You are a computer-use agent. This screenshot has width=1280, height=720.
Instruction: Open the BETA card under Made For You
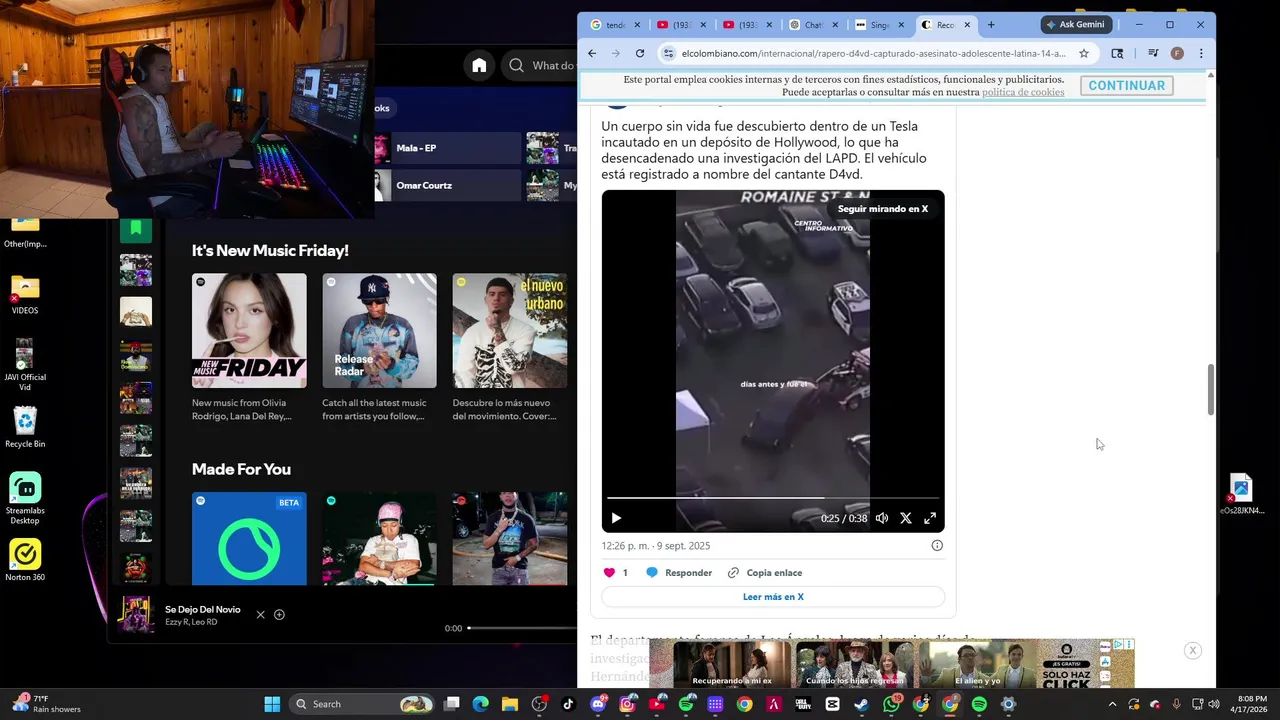249,538
